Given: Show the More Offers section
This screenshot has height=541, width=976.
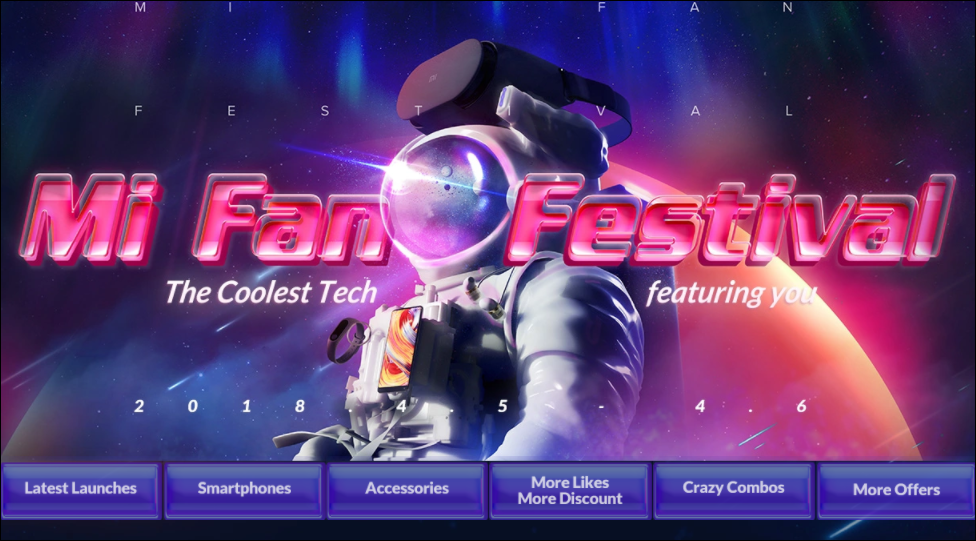Looking at the screenshot, I should 896,490.
